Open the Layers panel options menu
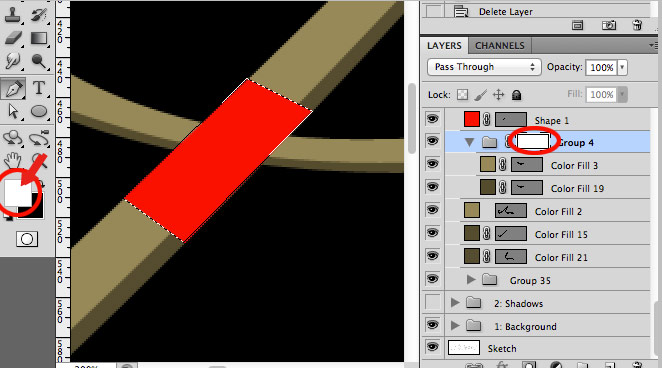This screenshot has height=368, width=662. click(x=654, y=45)
